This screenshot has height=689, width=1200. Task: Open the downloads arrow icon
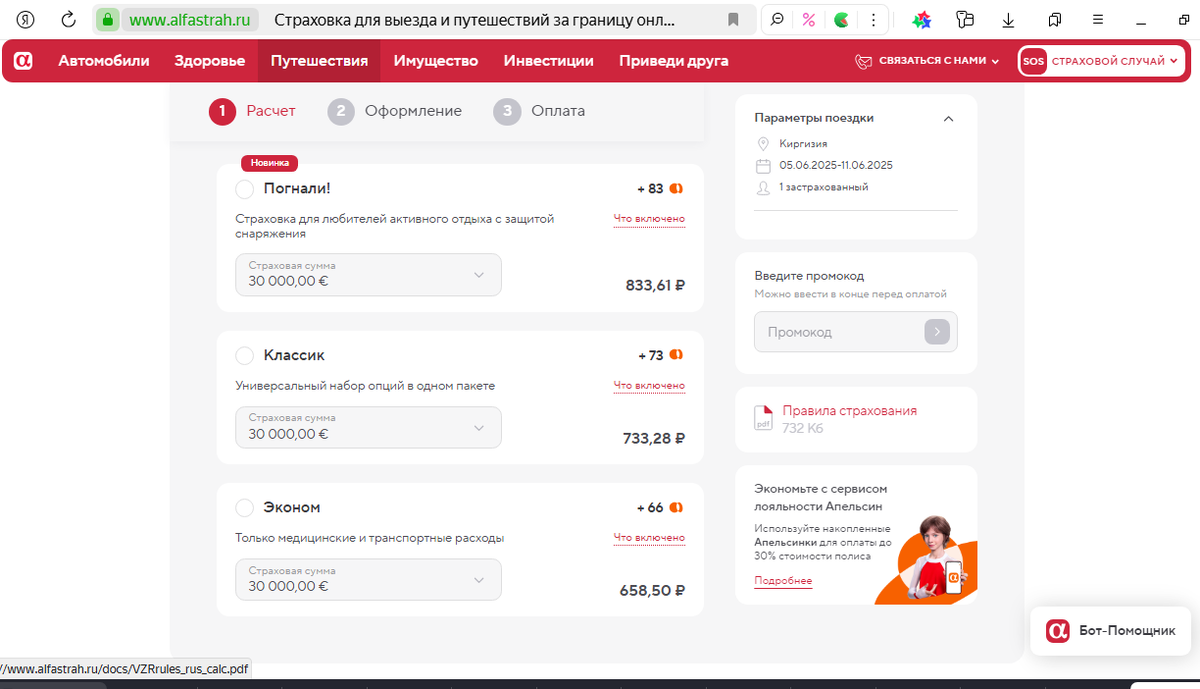(1009, 19)
